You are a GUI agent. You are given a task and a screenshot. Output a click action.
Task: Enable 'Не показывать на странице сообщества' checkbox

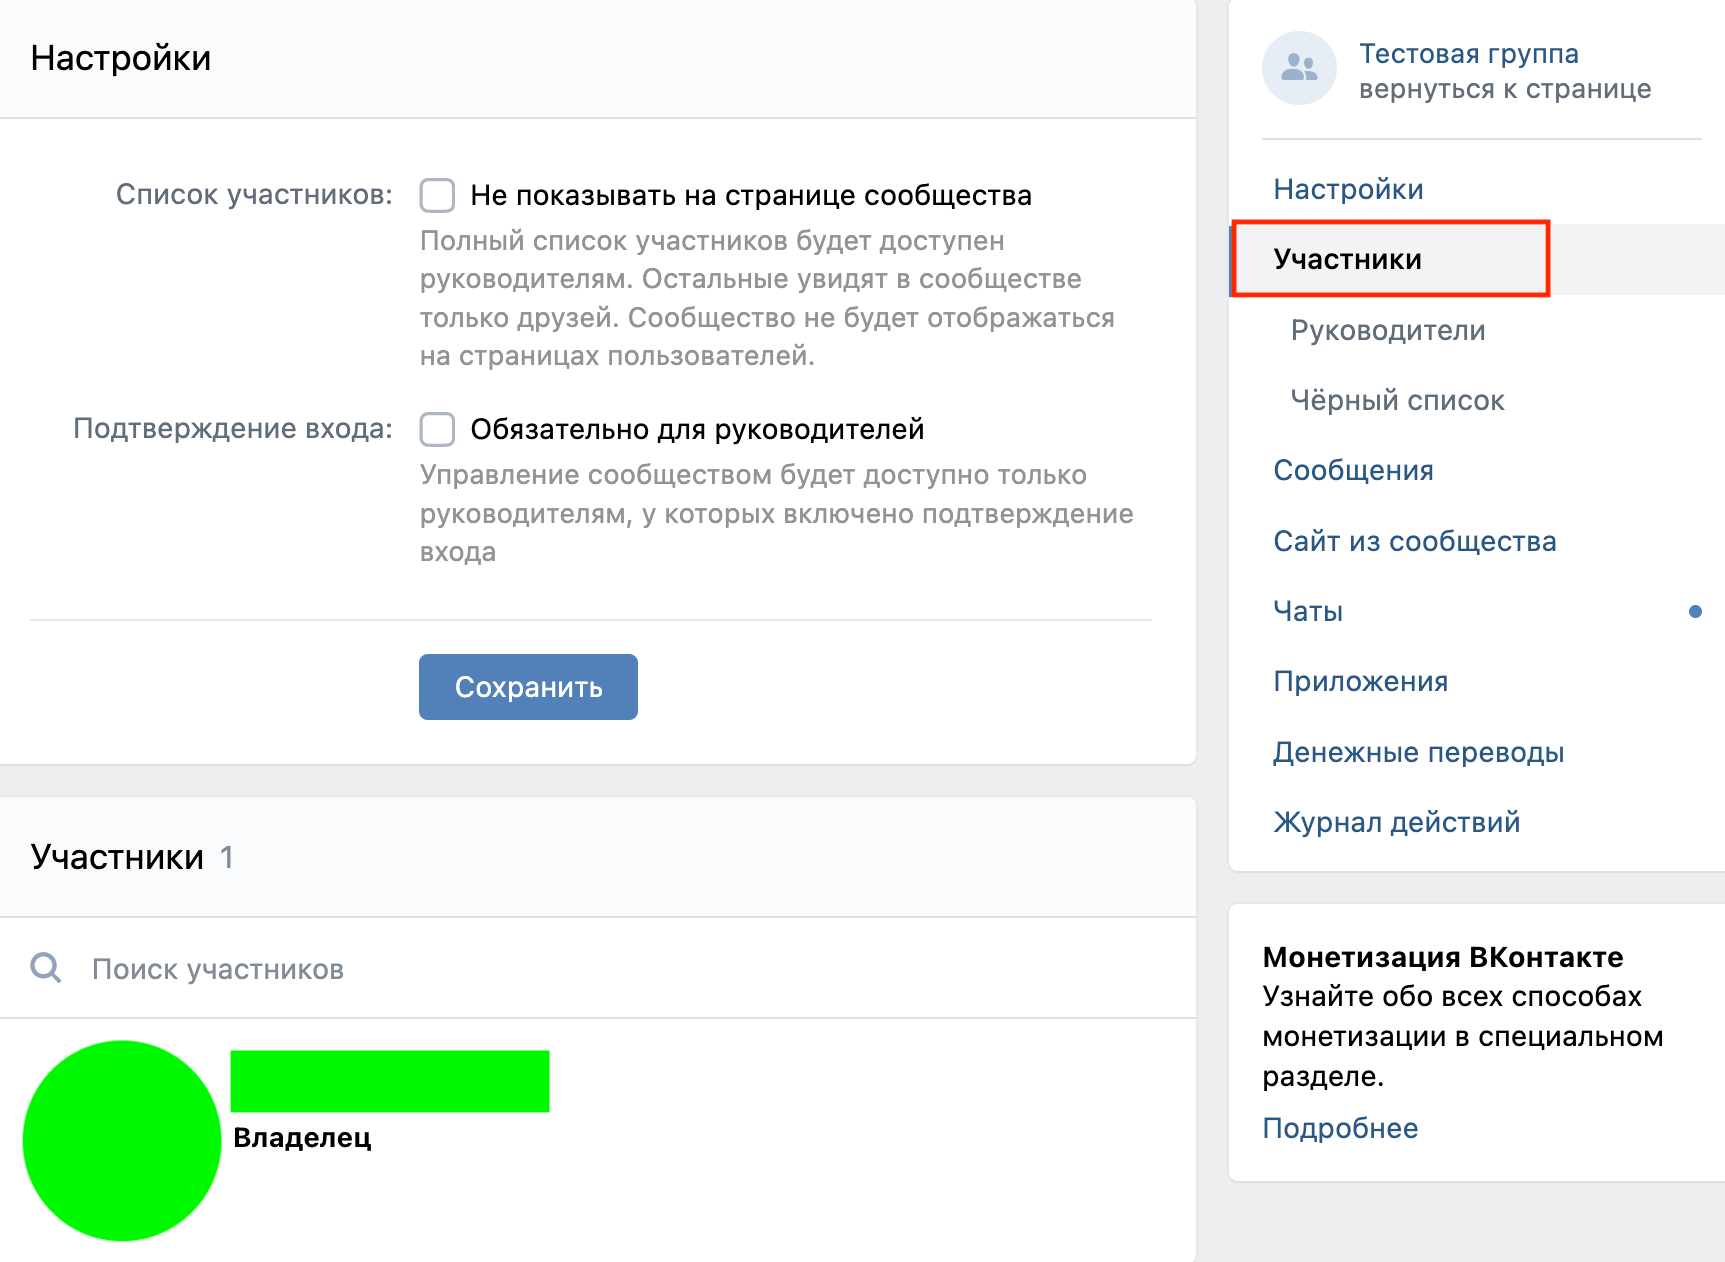(x=437, y=195)
